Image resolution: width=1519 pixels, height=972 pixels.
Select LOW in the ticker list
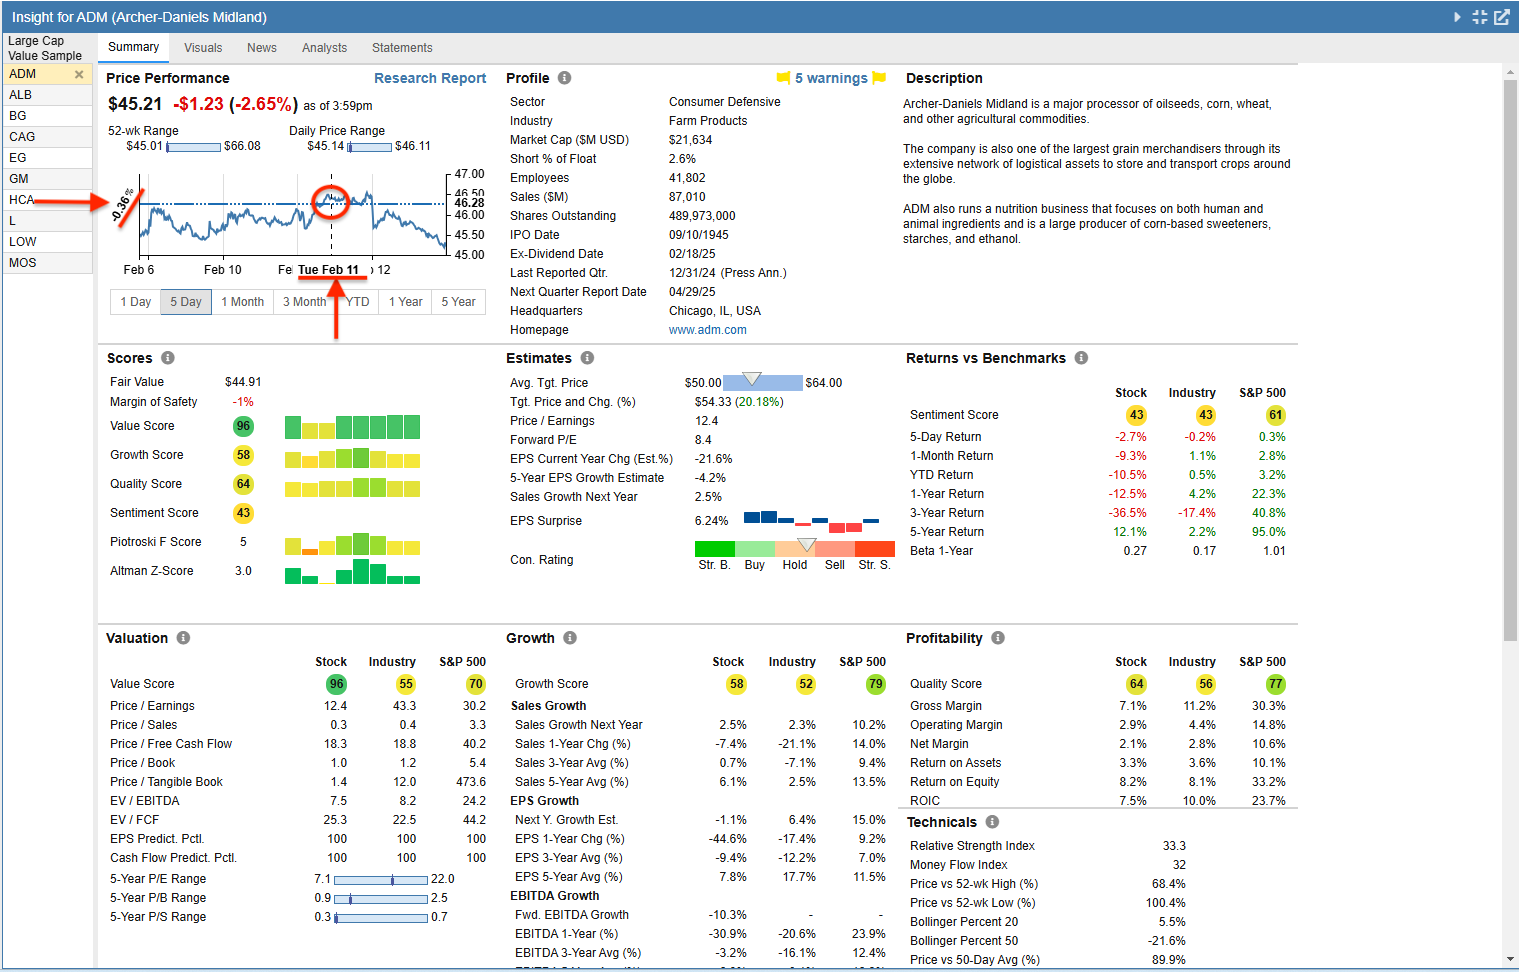click(x=48, y=242)
